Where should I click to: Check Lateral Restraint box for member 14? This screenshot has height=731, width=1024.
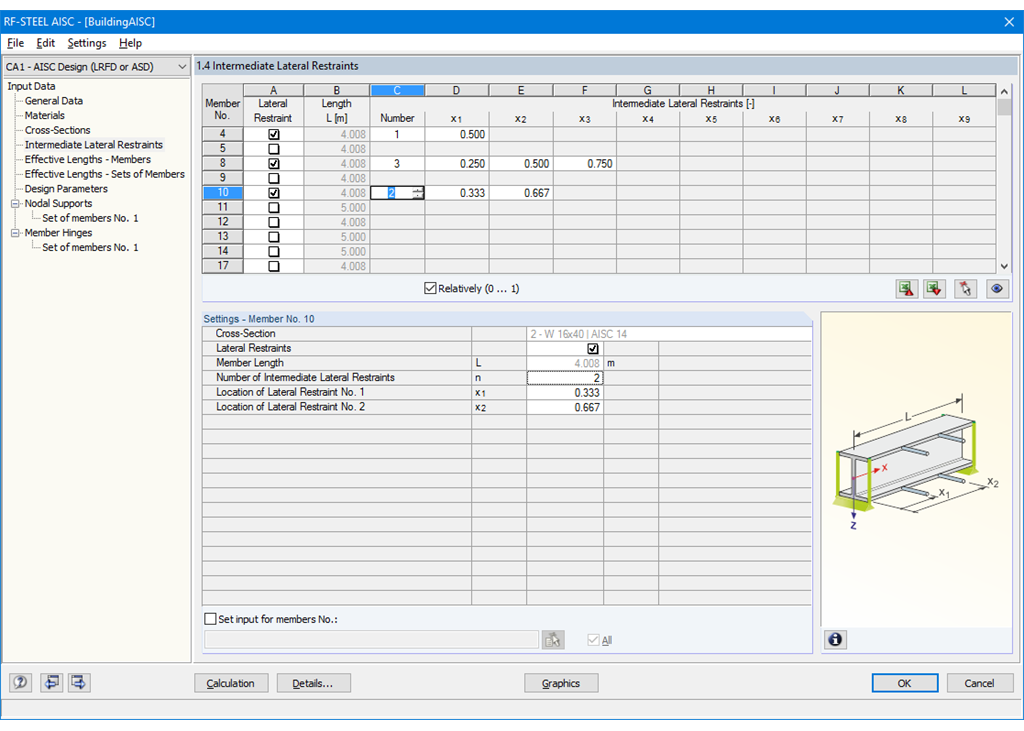[x=274, y=252]
